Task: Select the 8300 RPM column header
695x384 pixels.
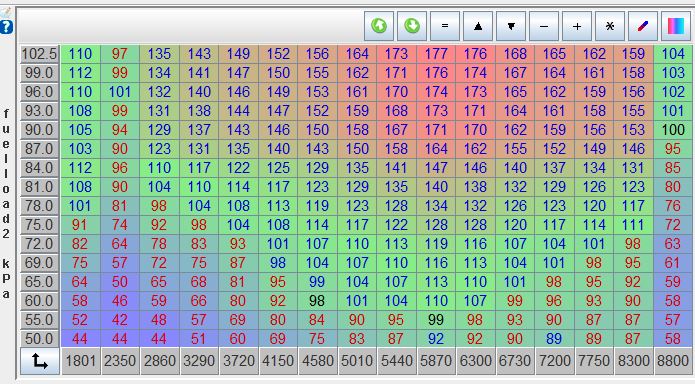Action: pyautogui.click(x=633, y=361)
